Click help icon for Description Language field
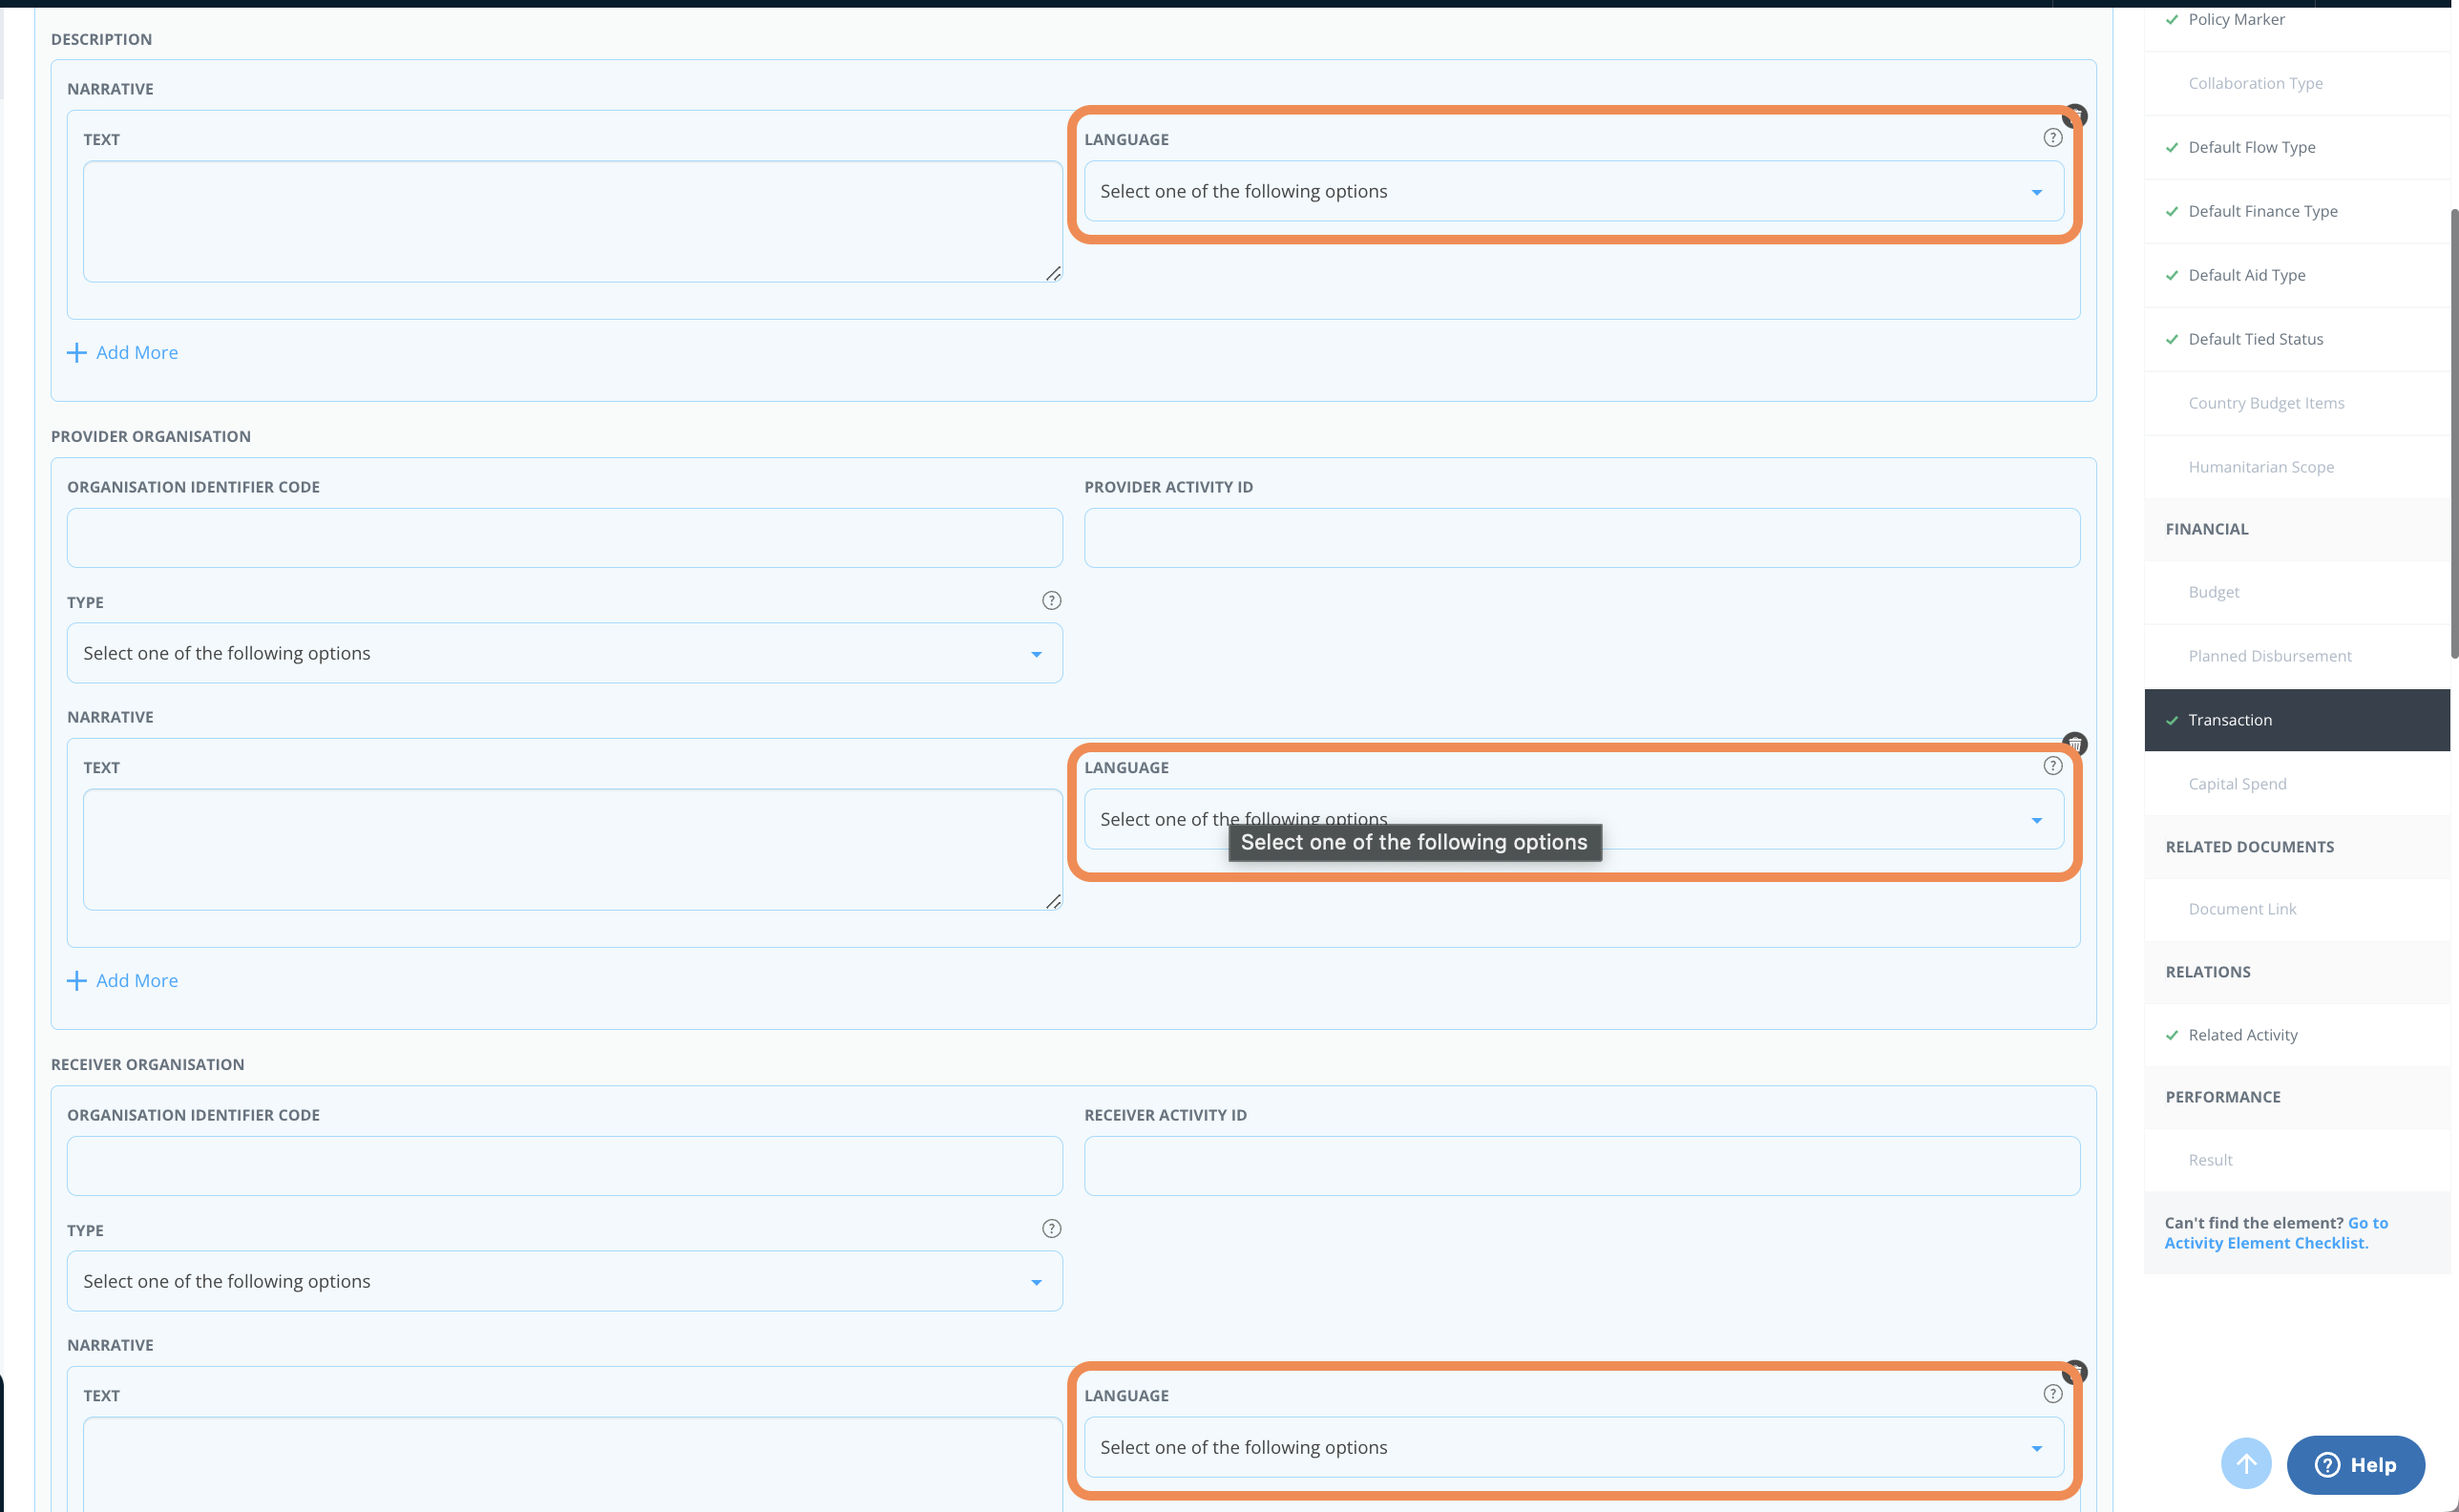 pos(2052,138)
